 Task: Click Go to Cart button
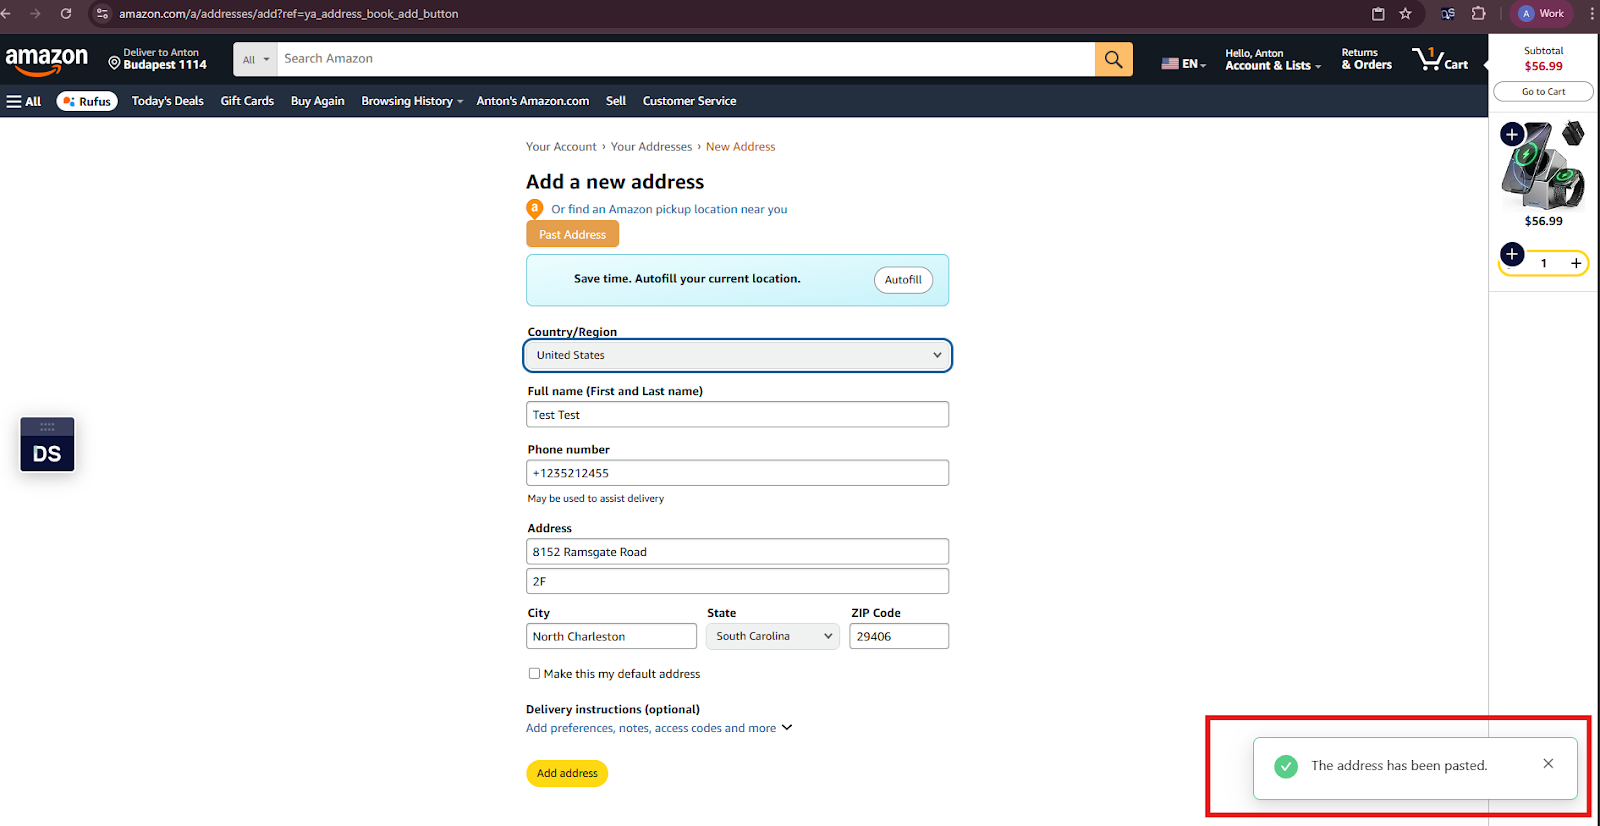(x=1543, y=91)
